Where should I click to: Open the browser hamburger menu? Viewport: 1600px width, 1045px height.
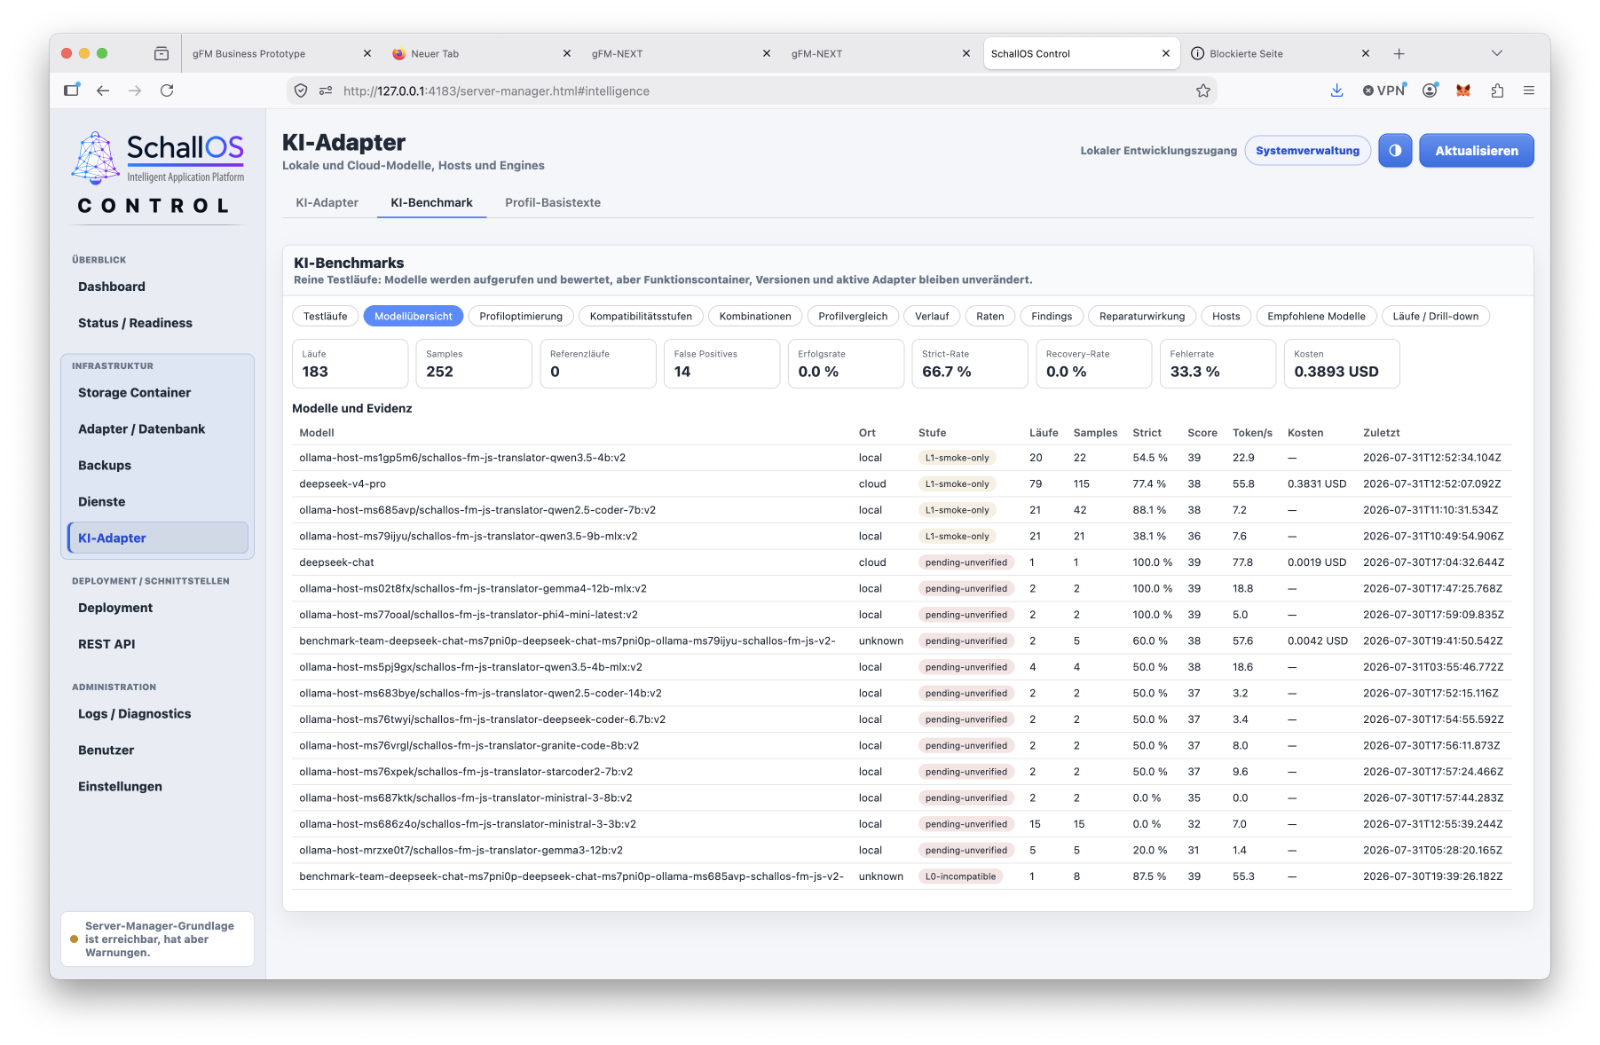pos(1529,90)
